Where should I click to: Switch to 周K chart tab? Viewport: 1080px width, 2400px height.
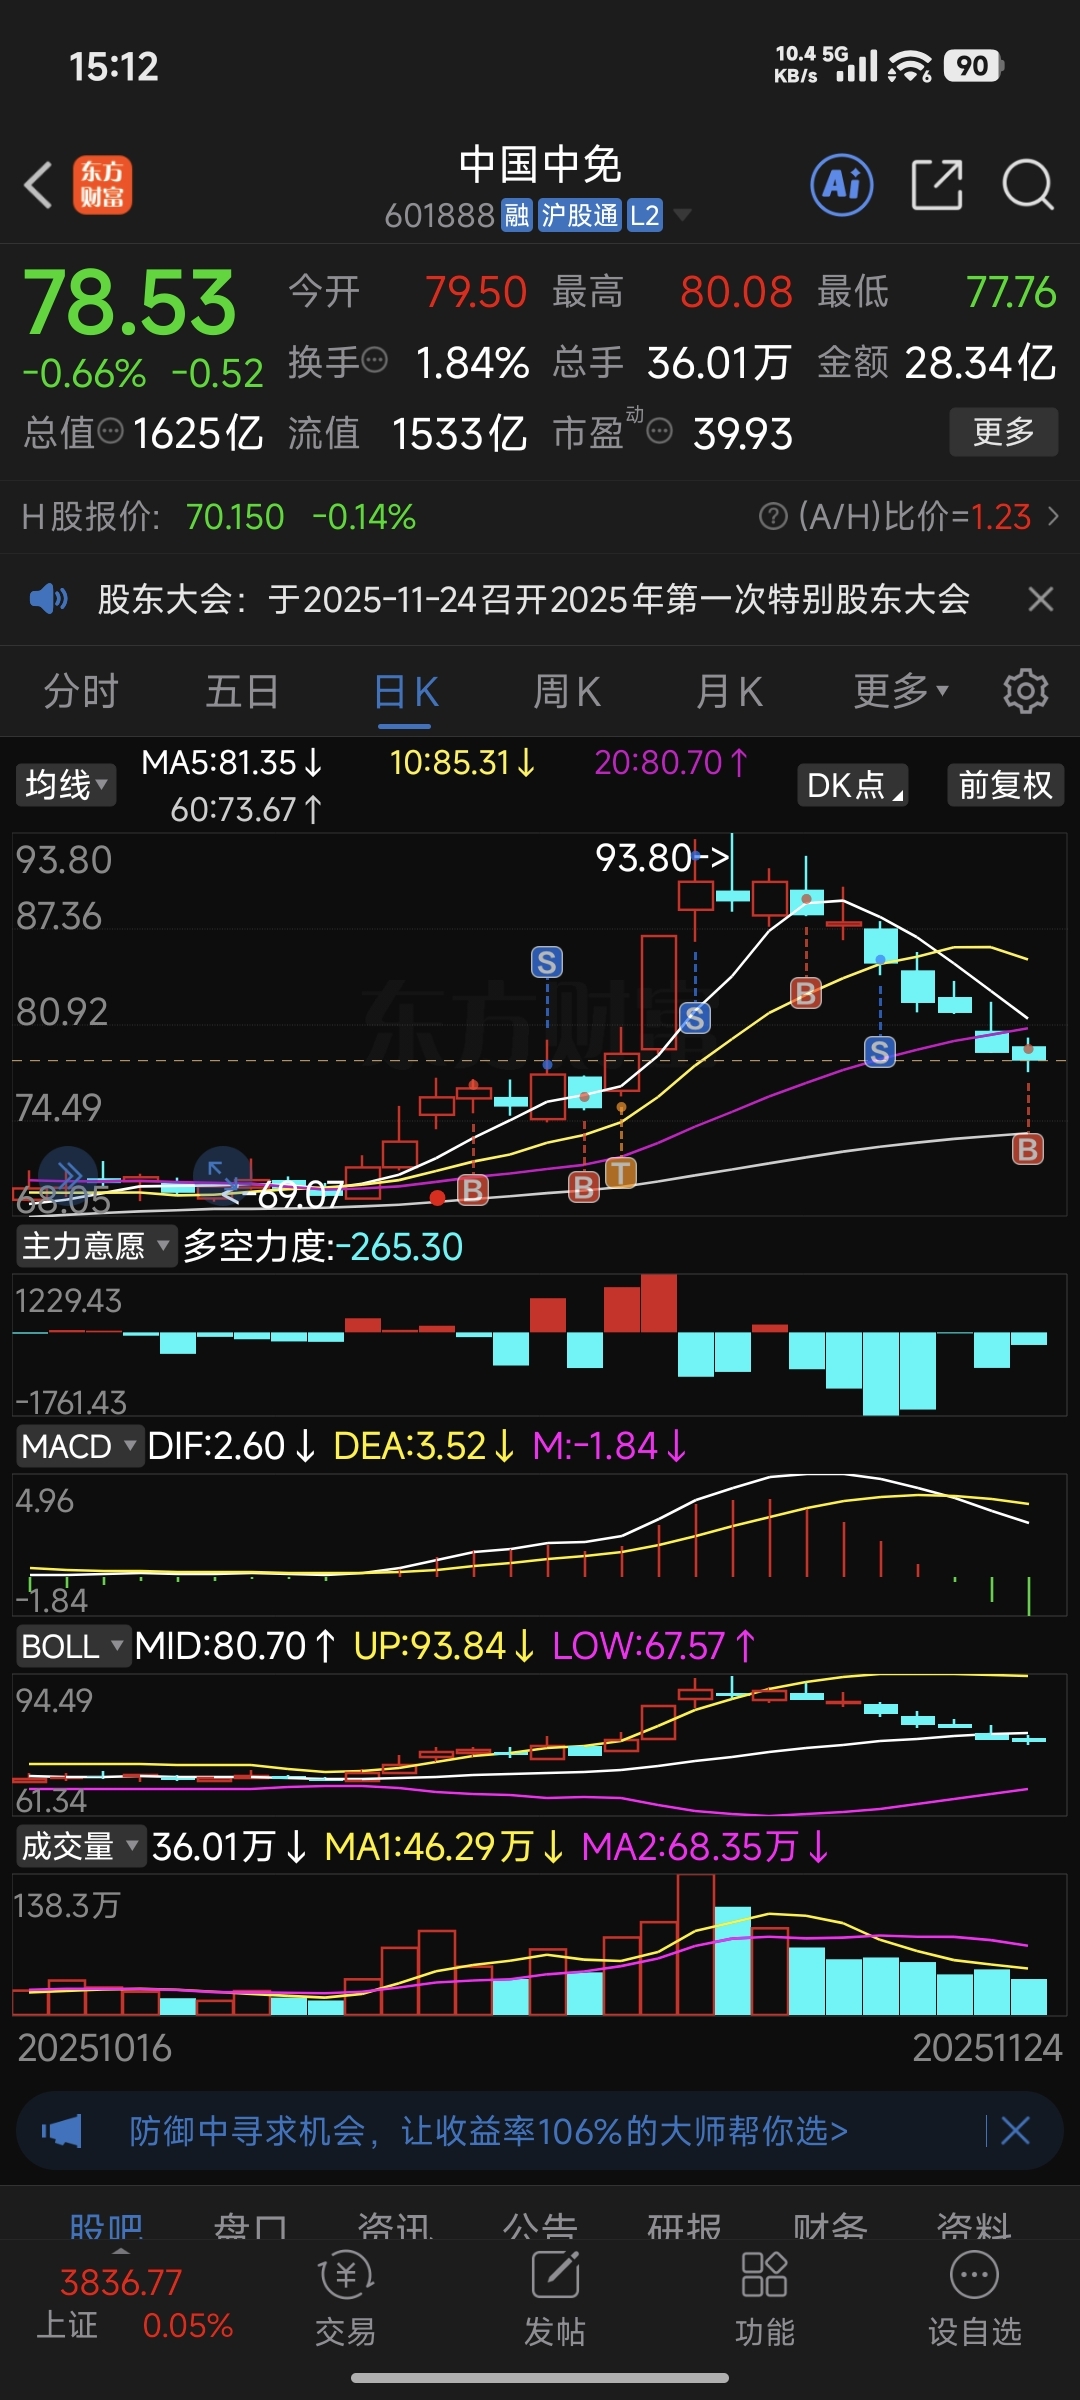click(567, 691)
